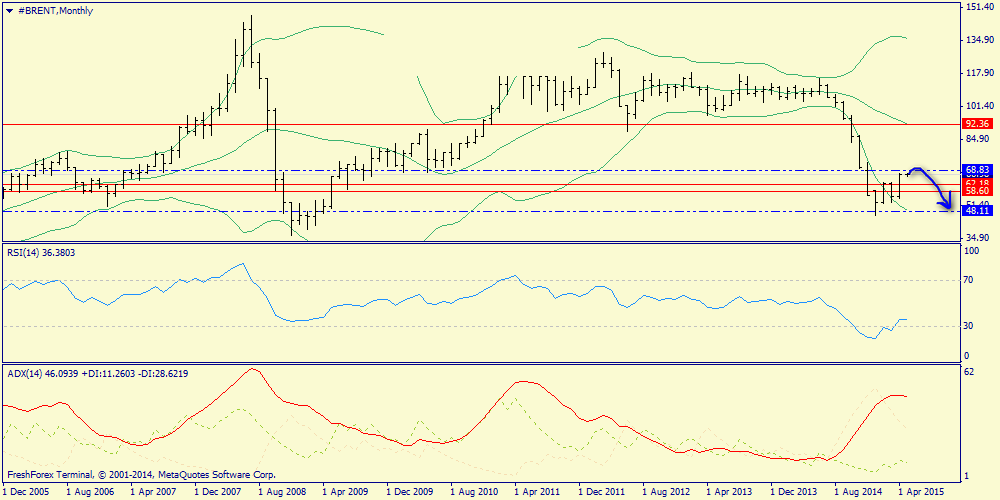1000x500 pixels.
Task: Click the FreshForex Terminal copyright text
Action: click(x=140, y=475)
